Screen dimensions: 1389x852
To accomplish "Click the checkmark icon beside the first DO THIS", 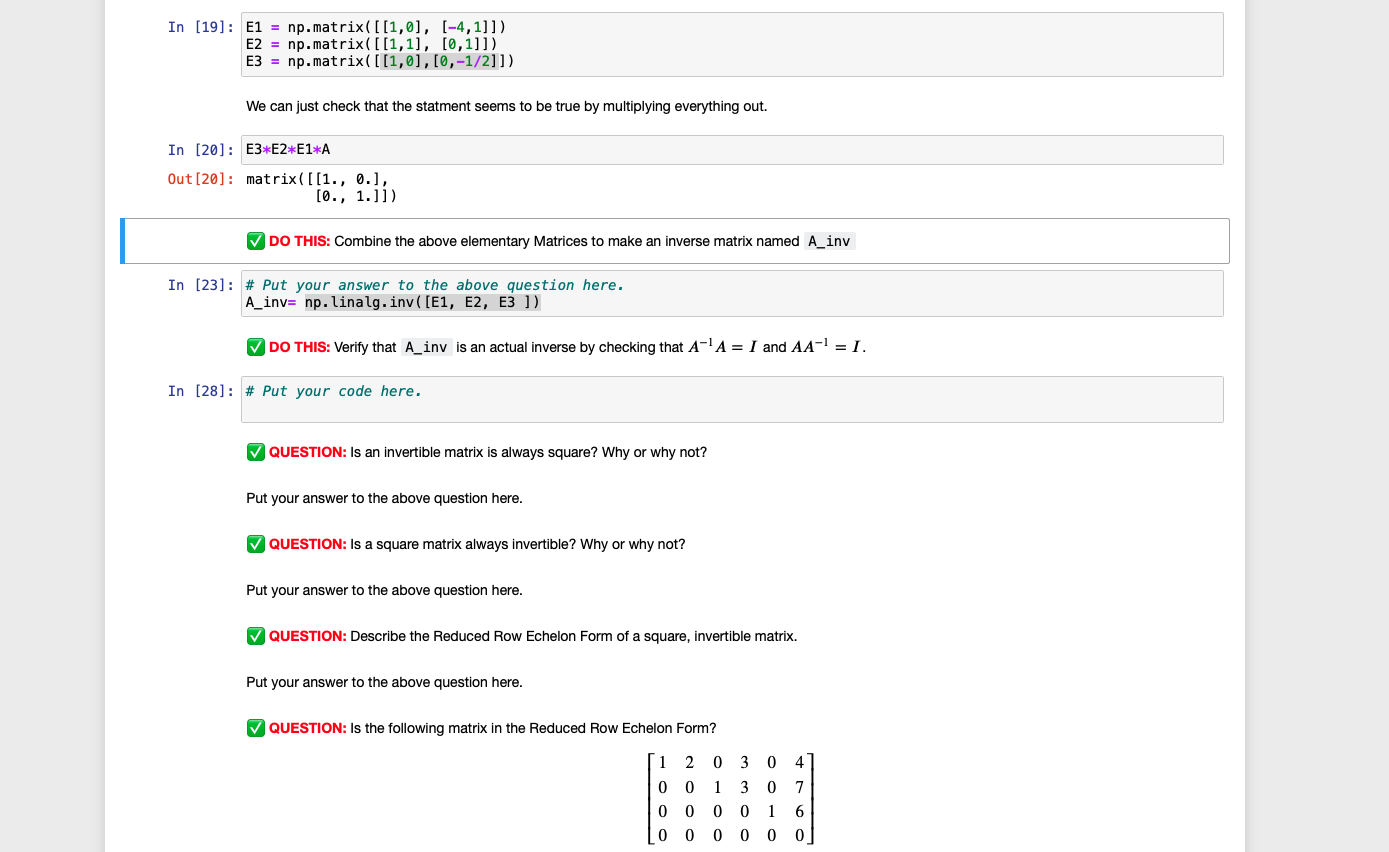I will pyautogui.click(x=256, y=240).
